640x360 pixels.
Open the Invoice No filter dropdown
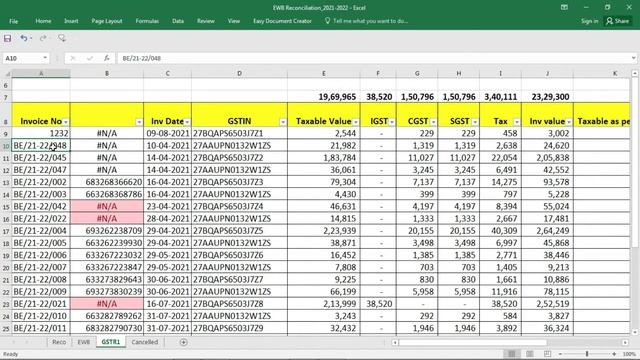(x=66, y=122)
